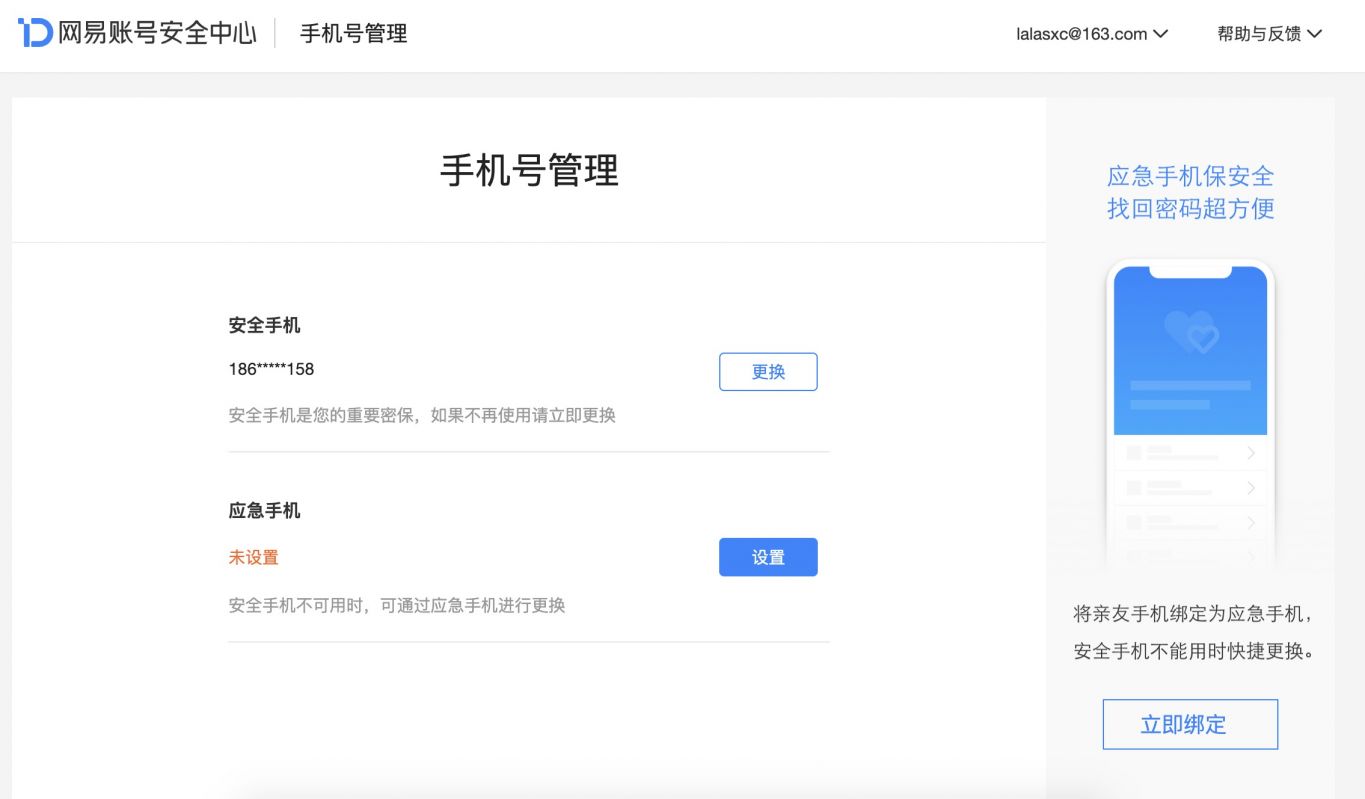1365x799 pixels.
Task: Click the 更换 button for 安全手机
Action: point(768,372)
